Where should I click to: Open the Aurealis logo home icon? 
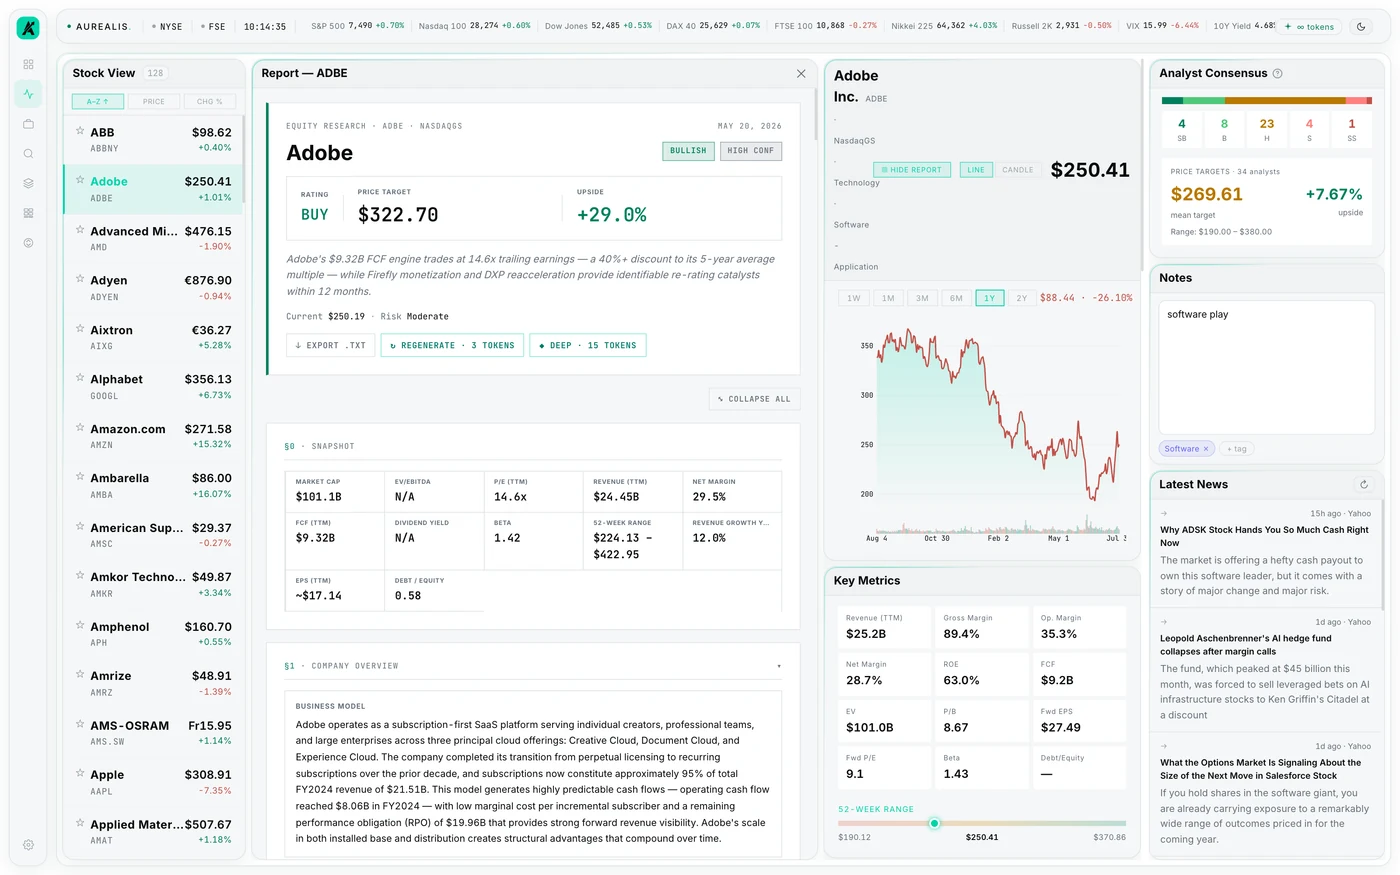click(28, 28)
